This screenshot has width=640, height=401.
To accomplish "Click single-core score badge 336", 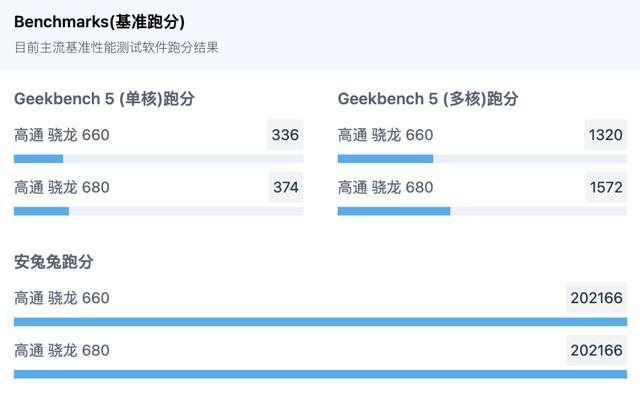I will click(285, 135).
